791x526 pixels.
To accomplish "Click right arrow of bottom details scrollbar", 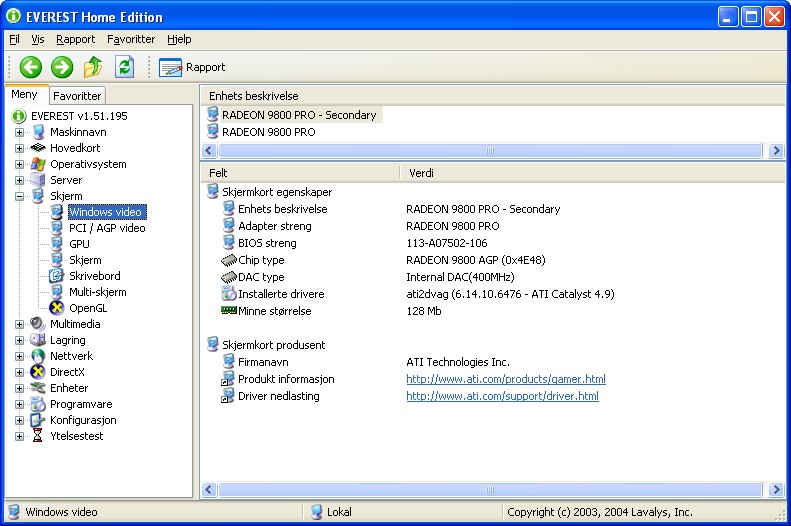I will tap(776, 489).
